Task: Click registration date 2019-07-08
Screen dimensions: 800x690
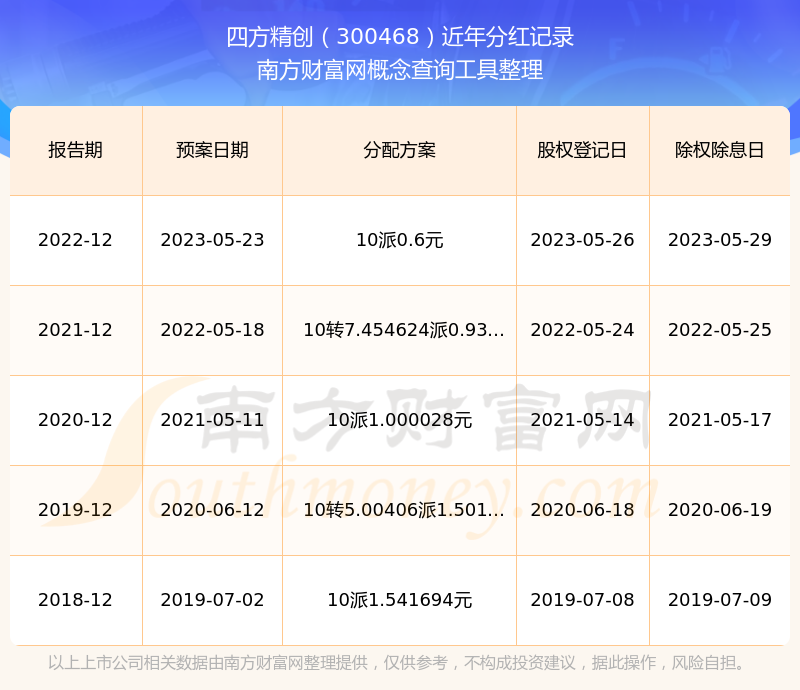Action: click(582, 600)
